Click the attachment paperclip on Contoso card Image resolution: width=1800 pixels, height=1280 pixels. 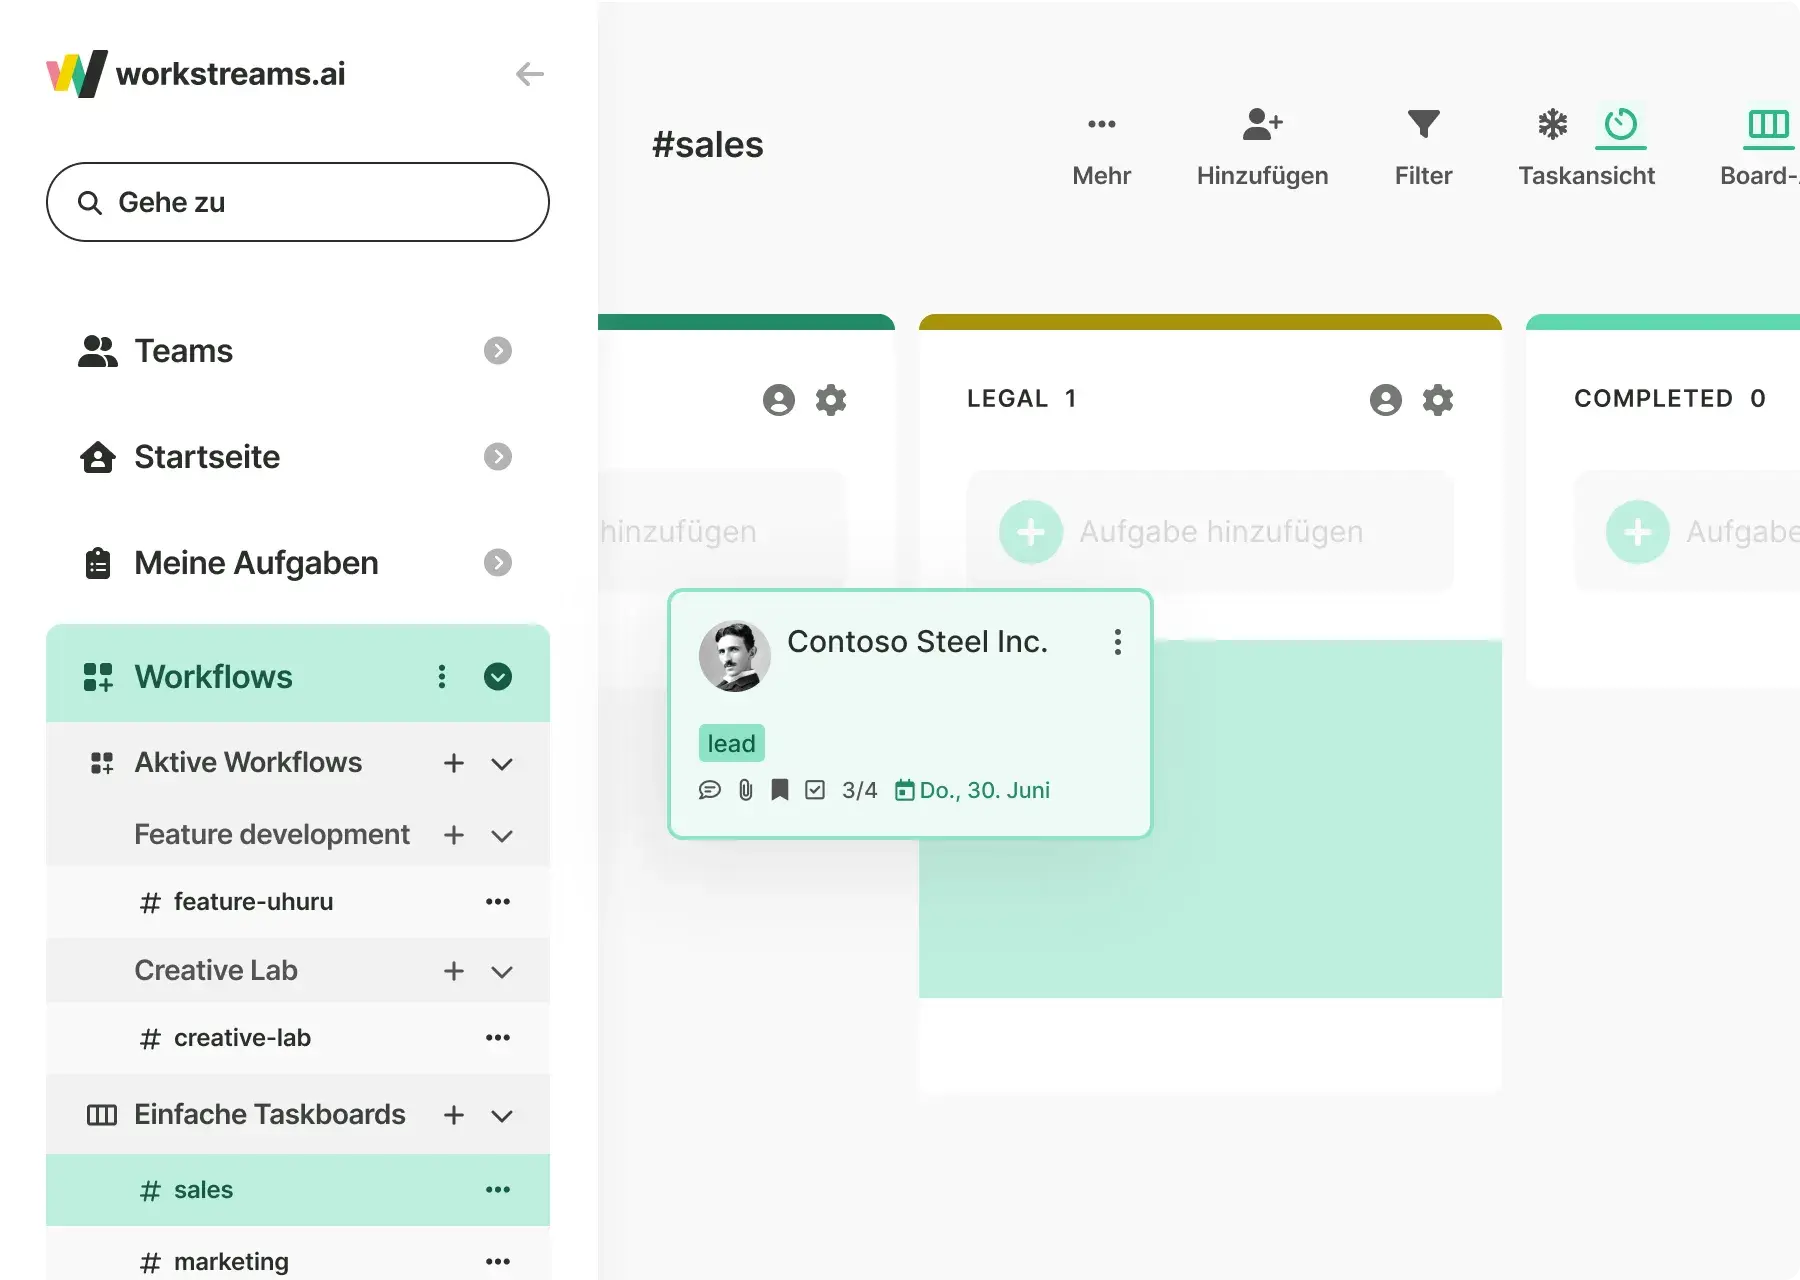746,790
